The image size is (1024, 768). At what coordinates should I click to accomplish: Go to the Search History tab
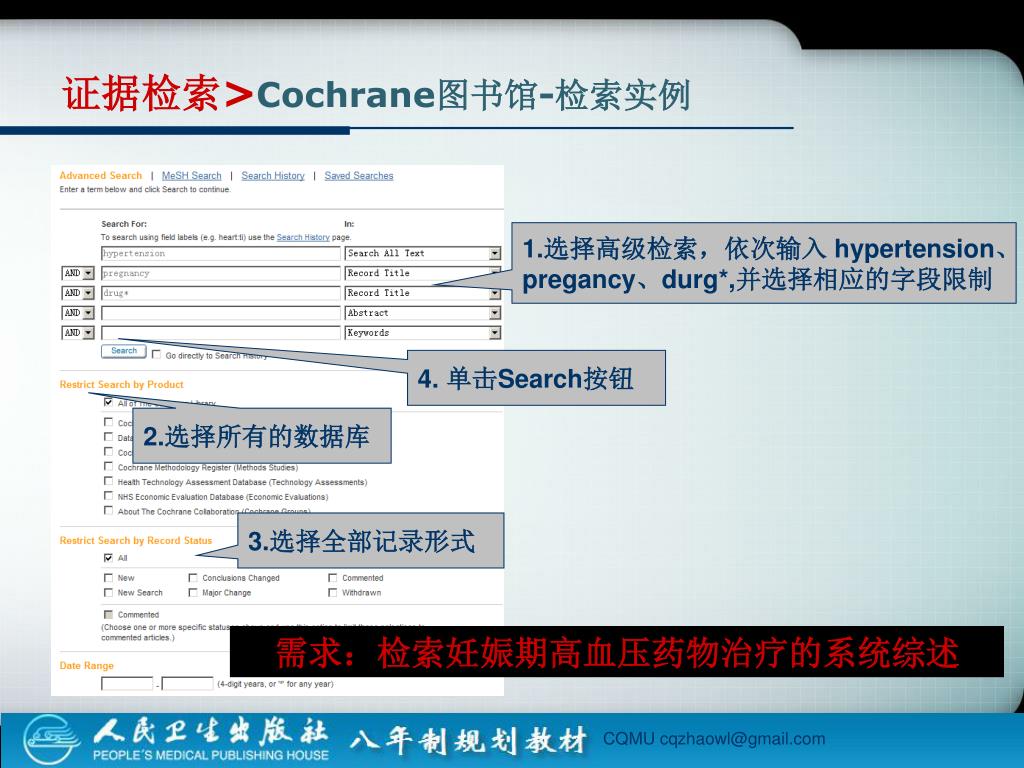[x=273, y=176]
